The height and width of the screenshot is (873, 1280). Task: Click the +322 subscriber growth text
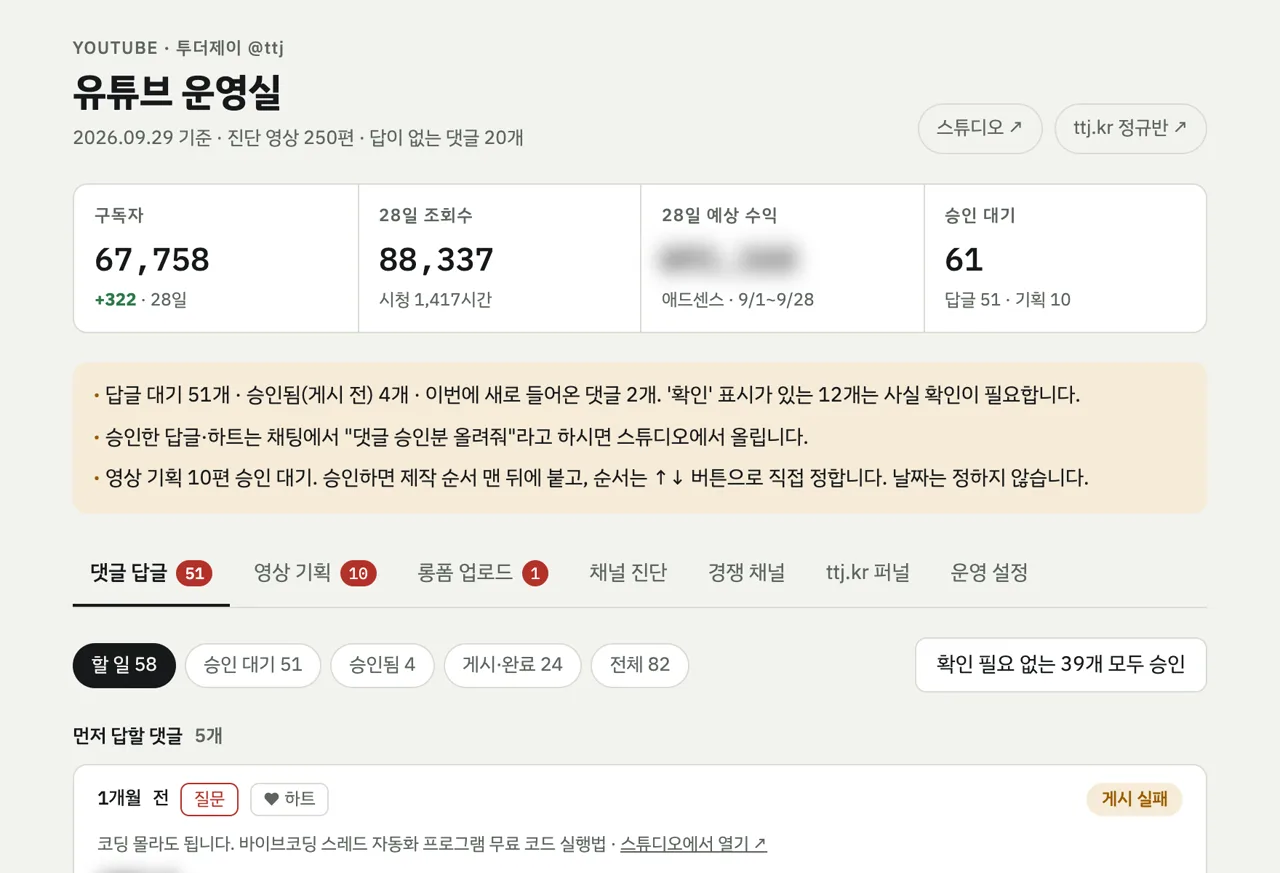[115, 300]
